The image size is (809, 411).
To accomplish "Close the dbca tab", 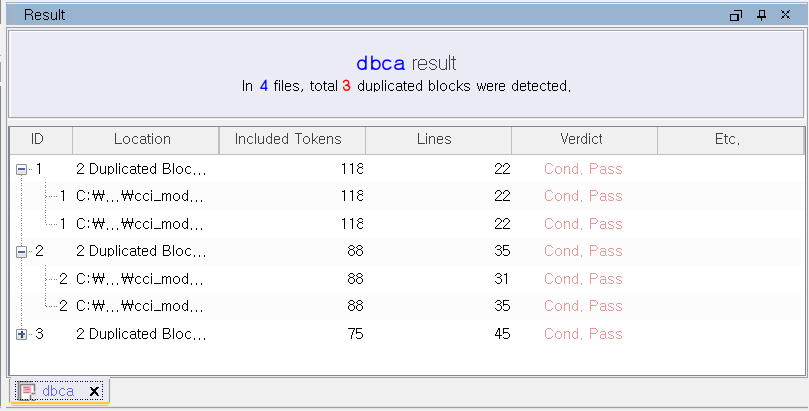I will [94, 391].
